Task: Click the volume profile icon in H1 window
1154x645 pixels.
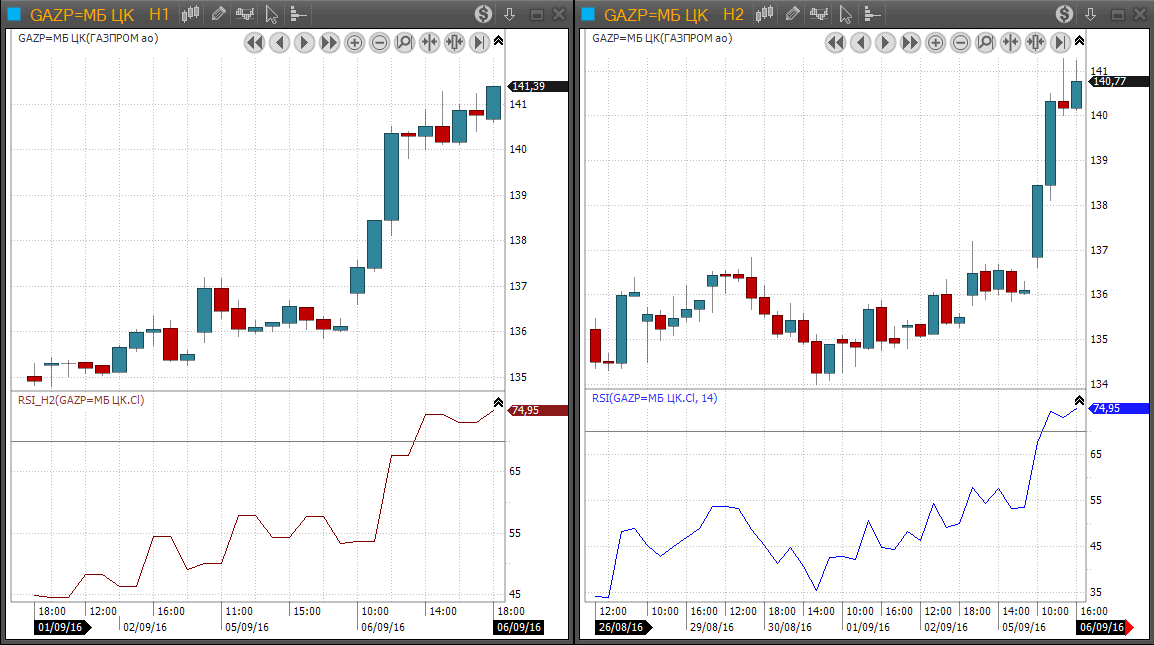Action: 297,14
